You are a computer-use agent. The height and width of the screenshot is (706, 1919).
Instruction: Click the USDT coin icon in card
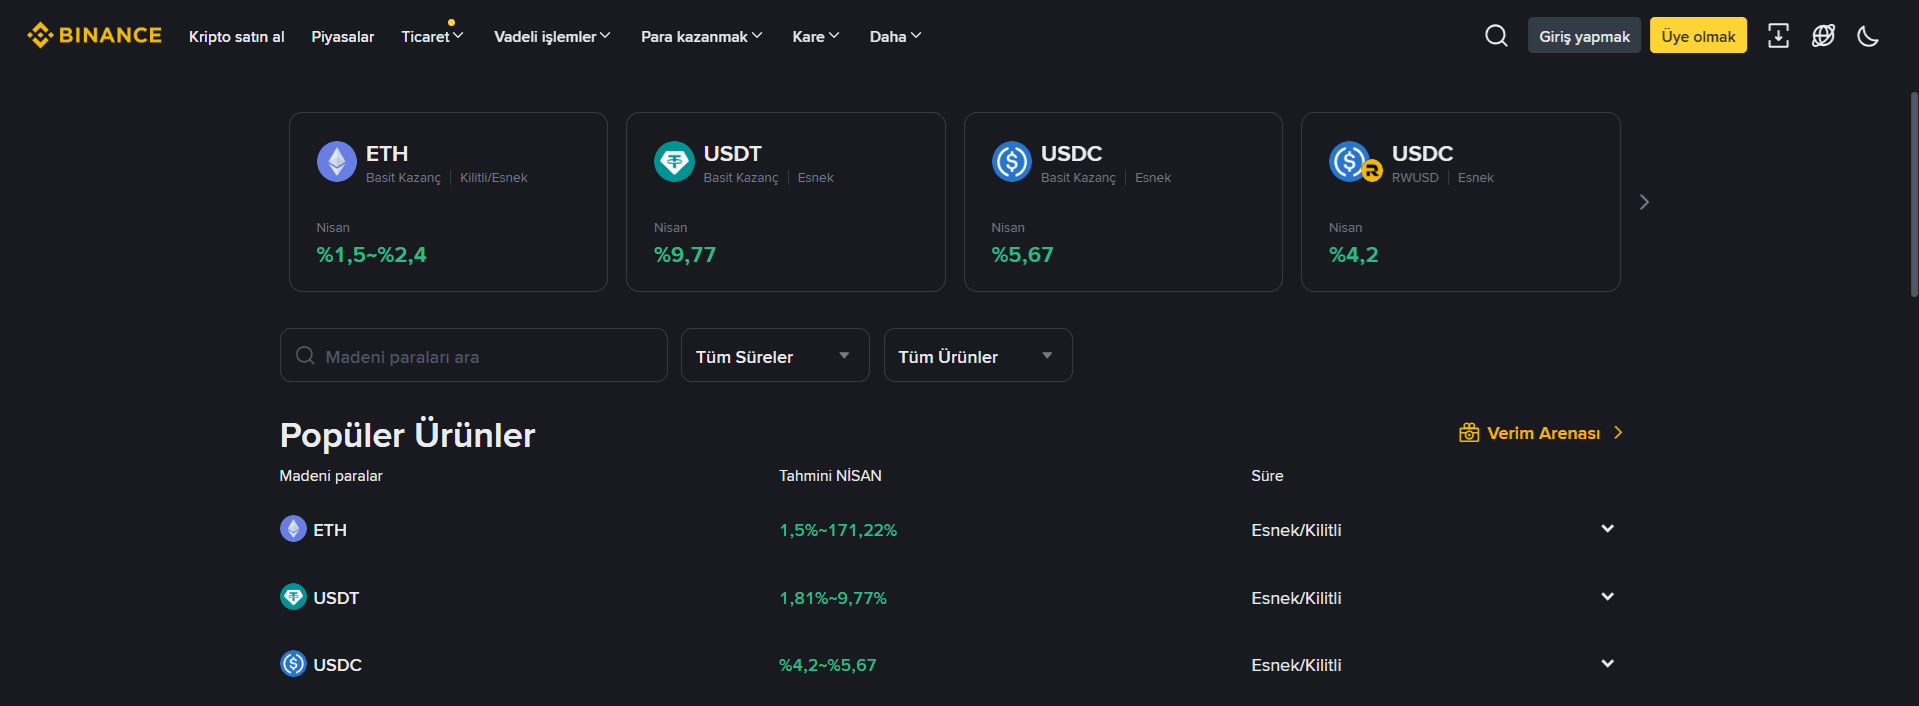[x=674, y=161]
